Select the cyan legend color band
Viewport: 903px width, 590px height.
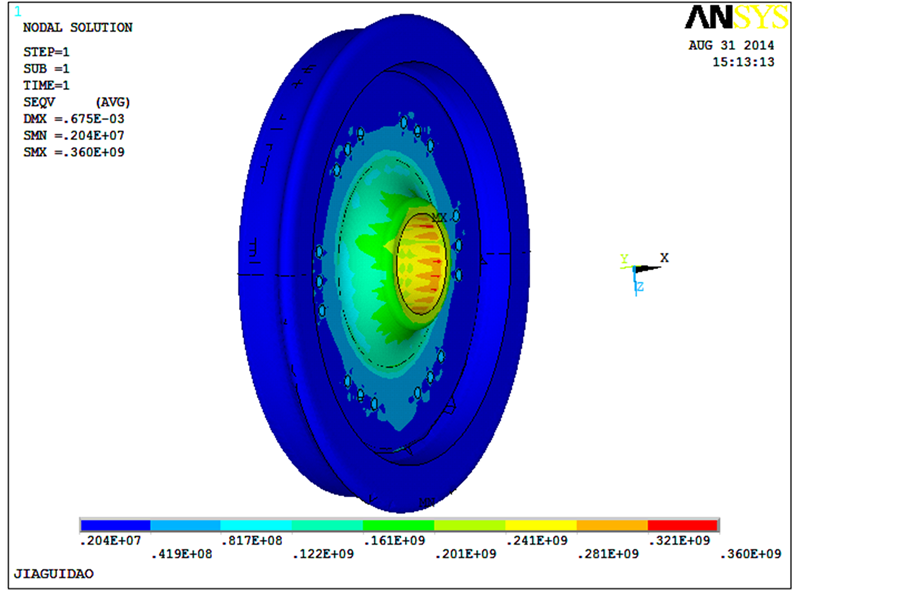tap(257, 525)
